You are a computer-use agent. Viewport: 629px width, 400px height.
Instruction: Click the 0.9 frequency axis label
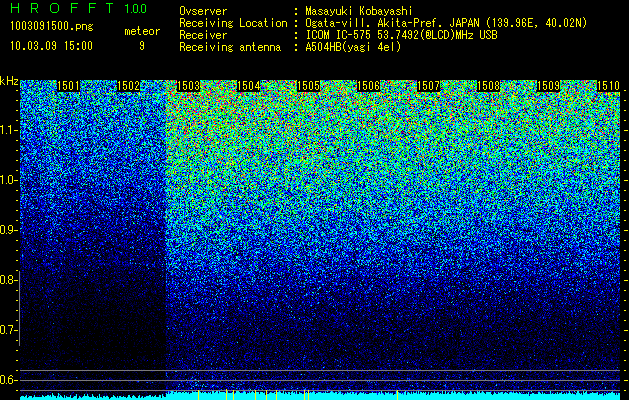point(8,230)
